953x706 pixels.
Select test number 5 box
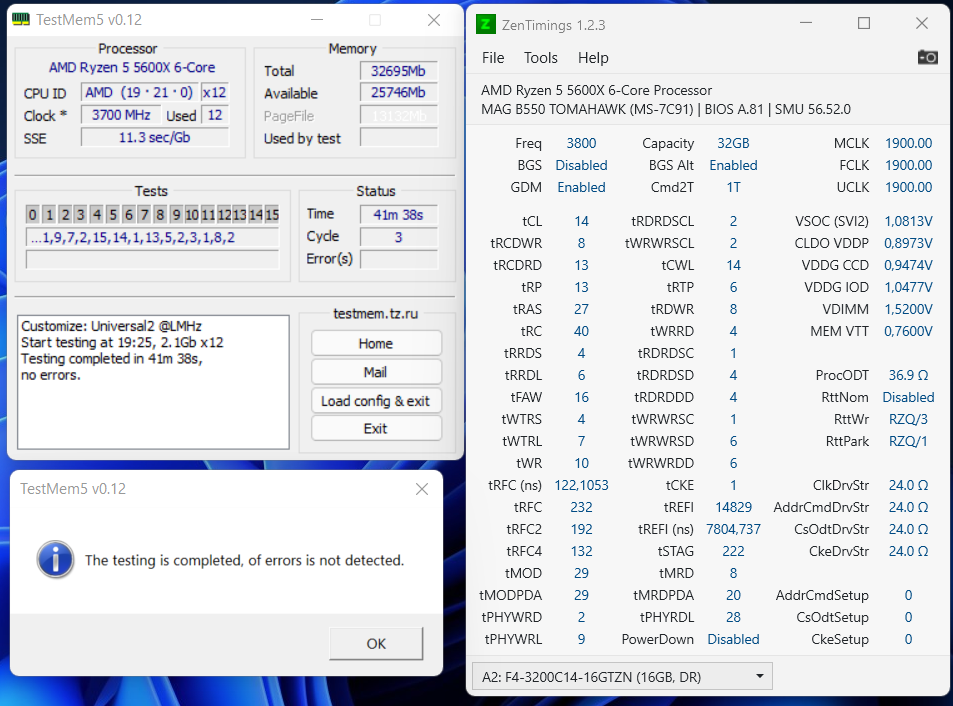point(112,214)
